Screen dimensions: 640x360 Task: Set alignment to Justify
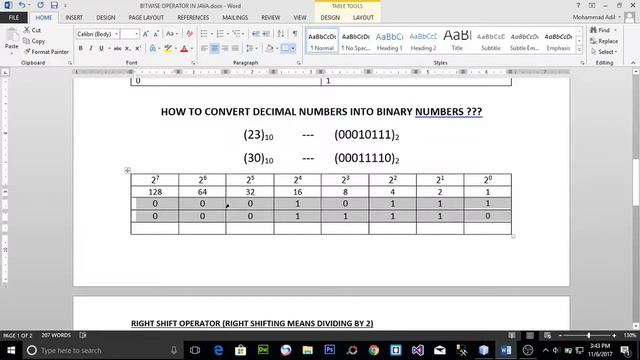coord(235,49)
